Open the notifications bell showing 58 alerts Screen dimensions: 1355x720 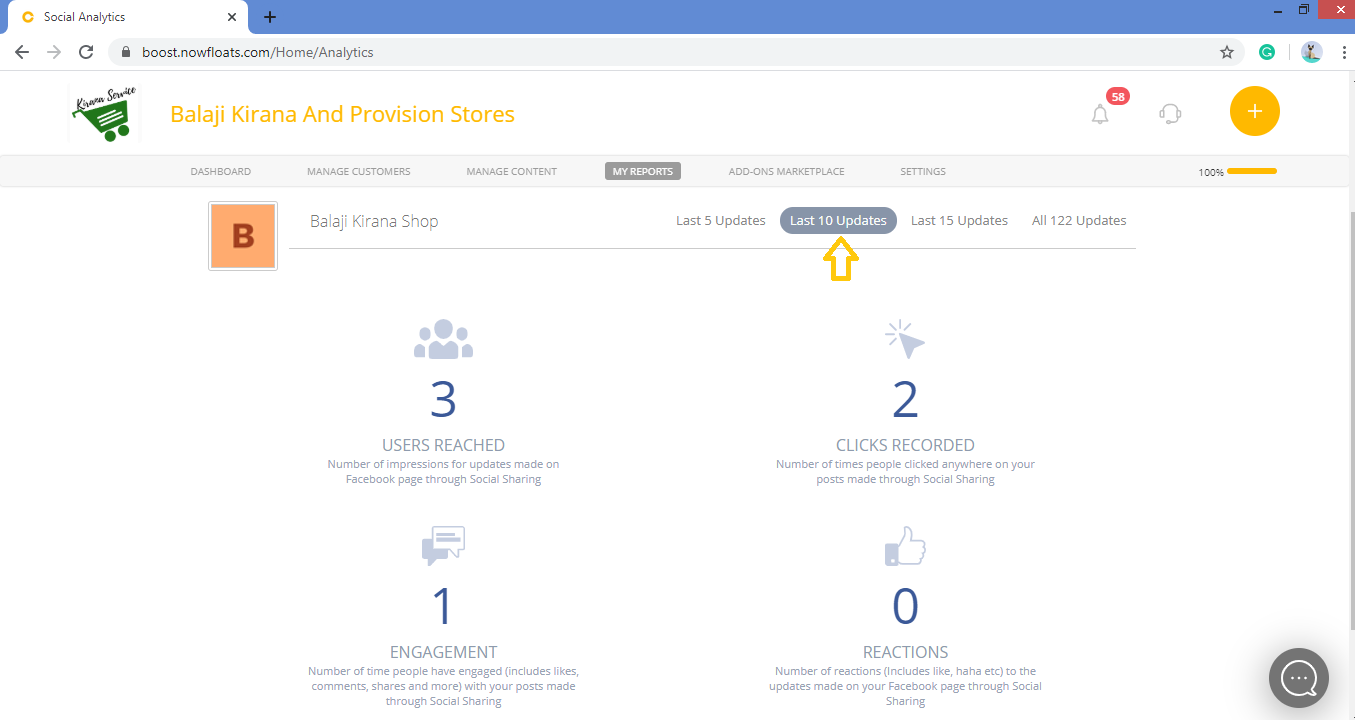click(x=1100, y=114)
